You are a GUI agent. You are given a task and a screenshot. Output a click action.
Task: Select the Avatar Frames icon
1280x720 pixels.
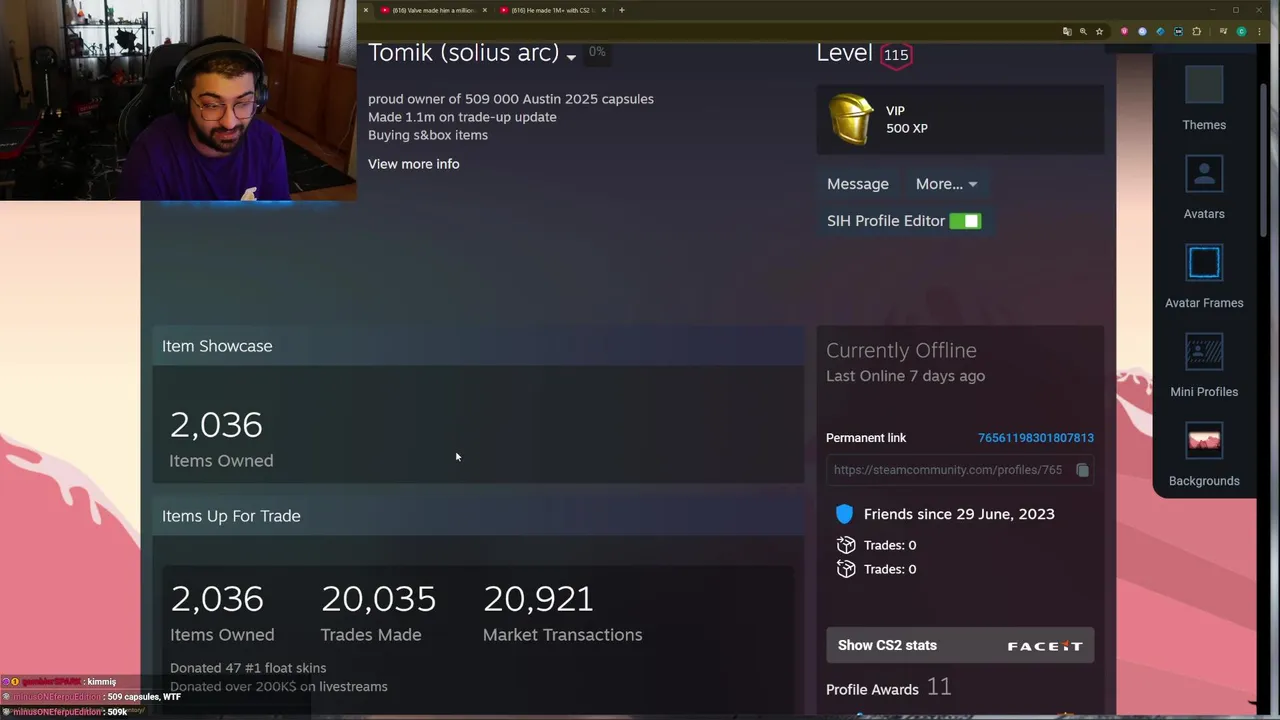[1204, 263]
